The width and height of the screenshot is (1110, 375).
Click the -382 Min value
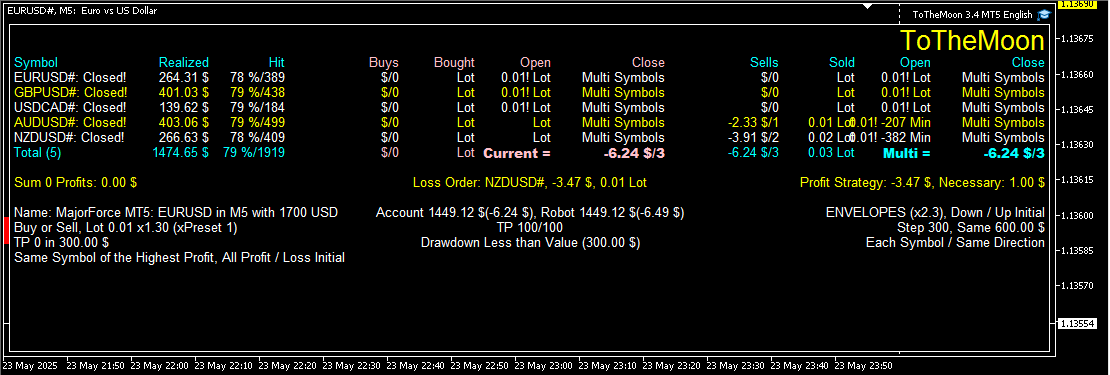click(x=905, y=137)
